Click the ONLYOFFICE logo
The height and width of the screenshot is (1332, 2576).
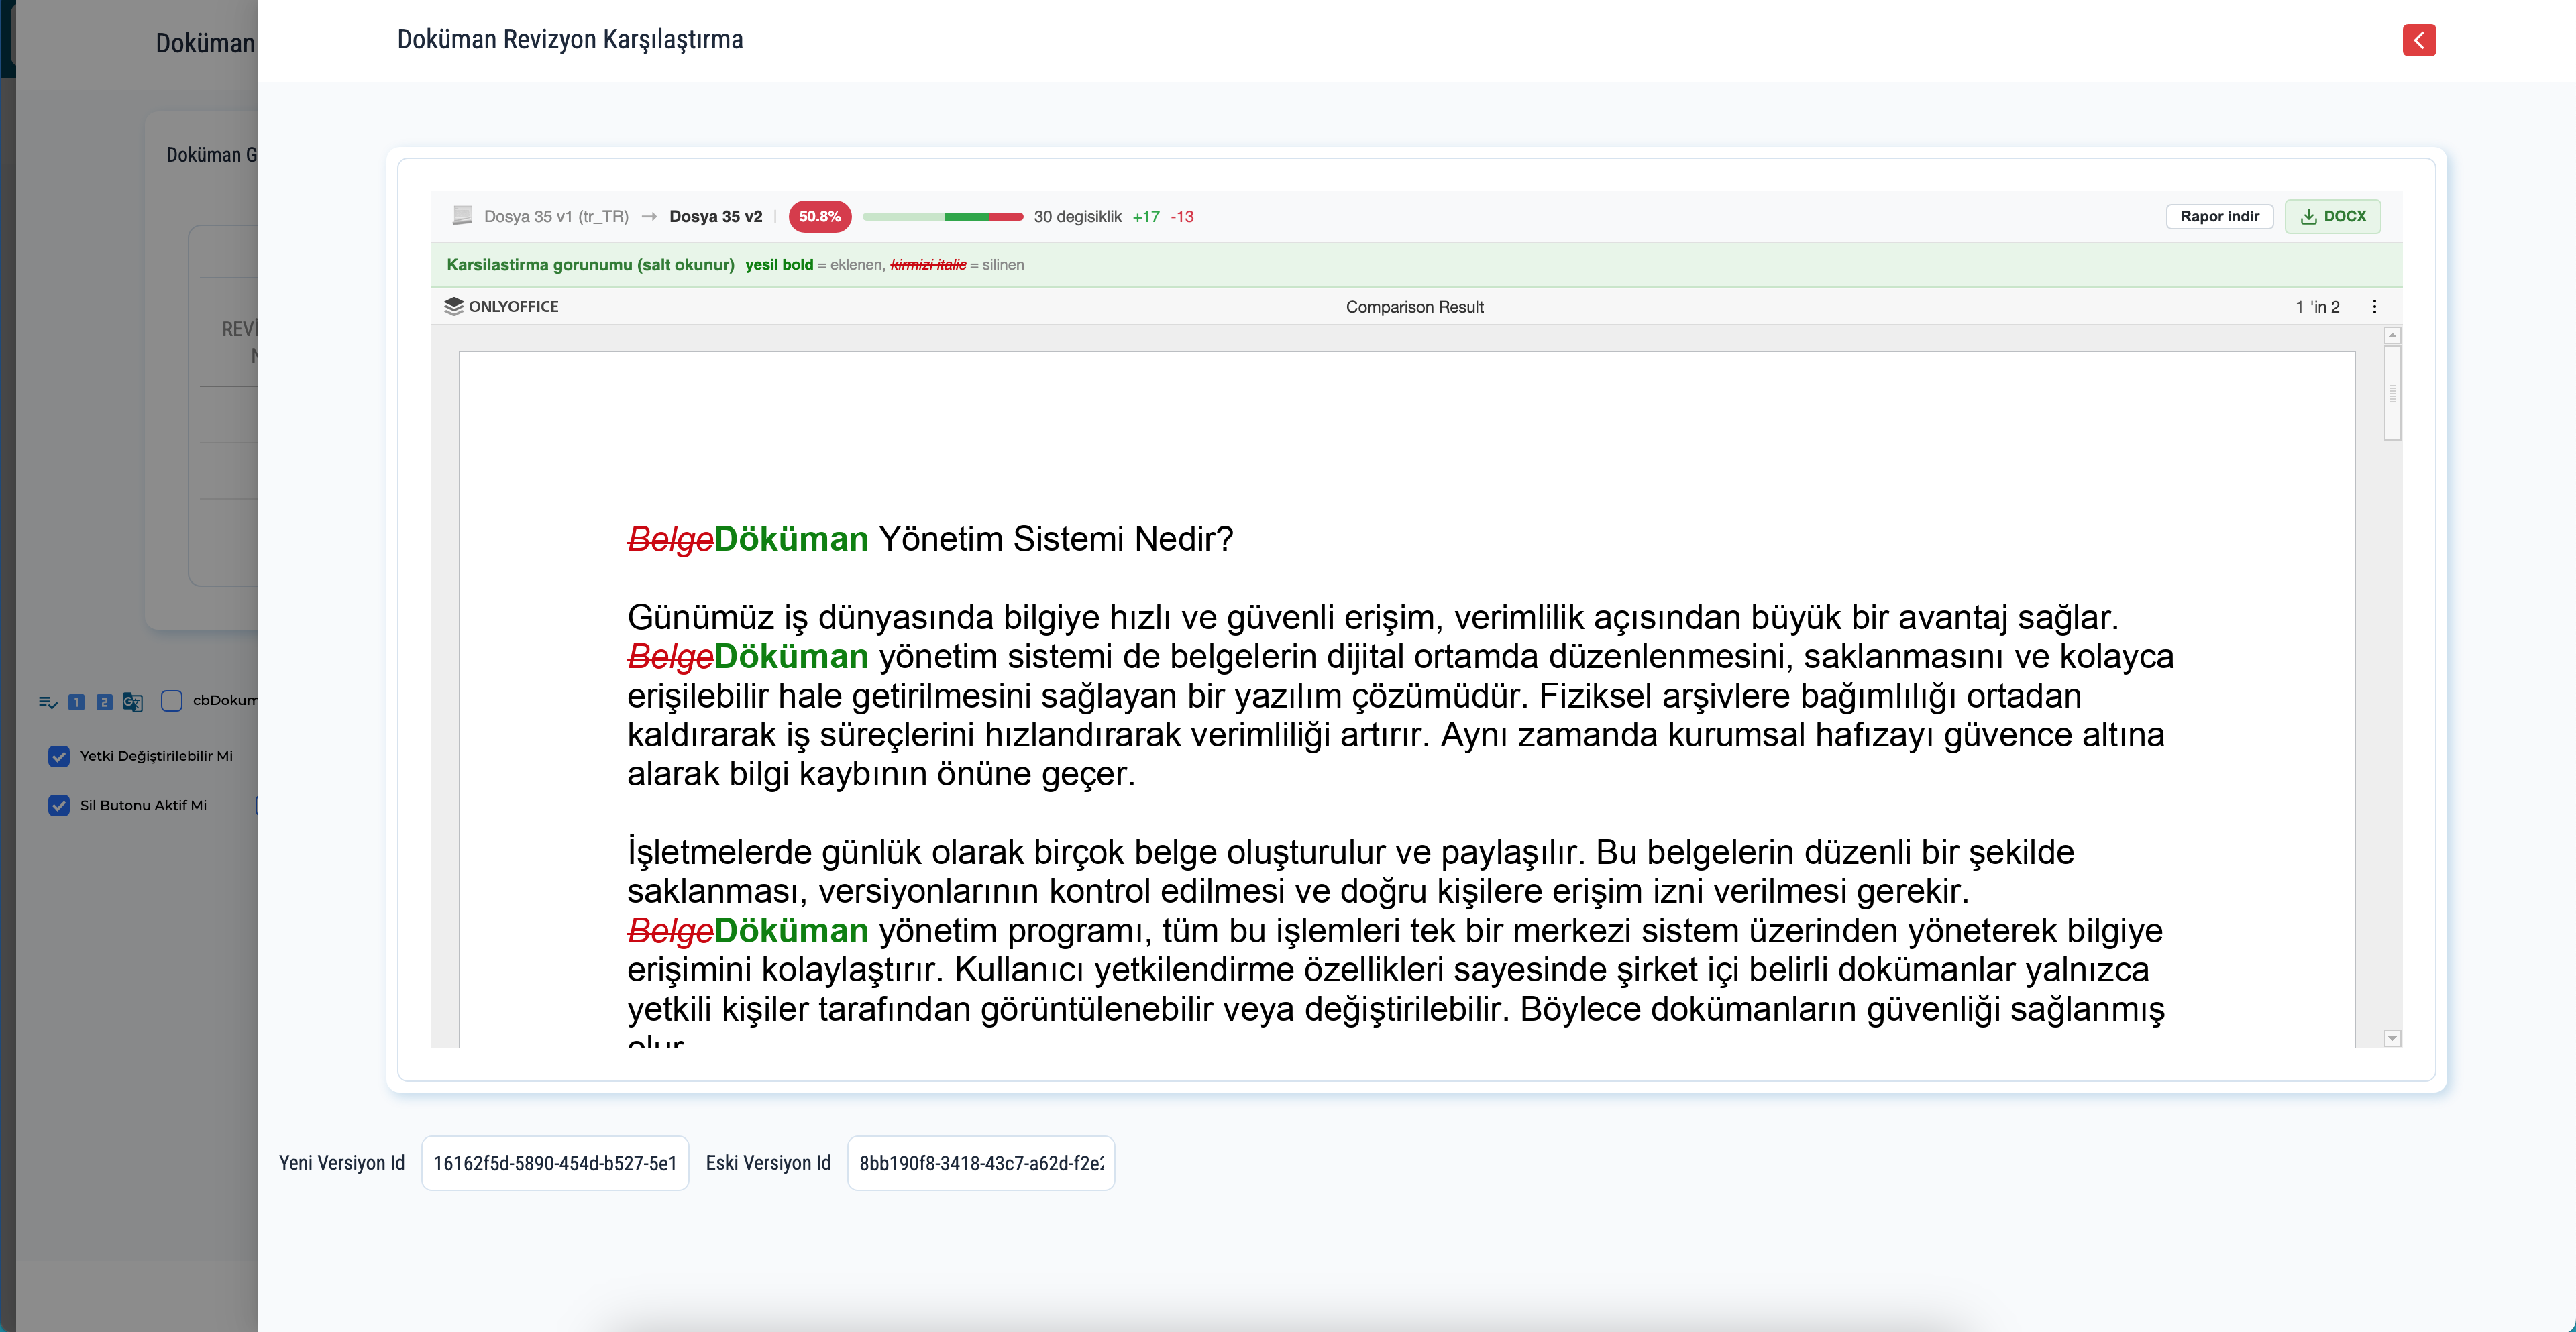click(501, 306)
